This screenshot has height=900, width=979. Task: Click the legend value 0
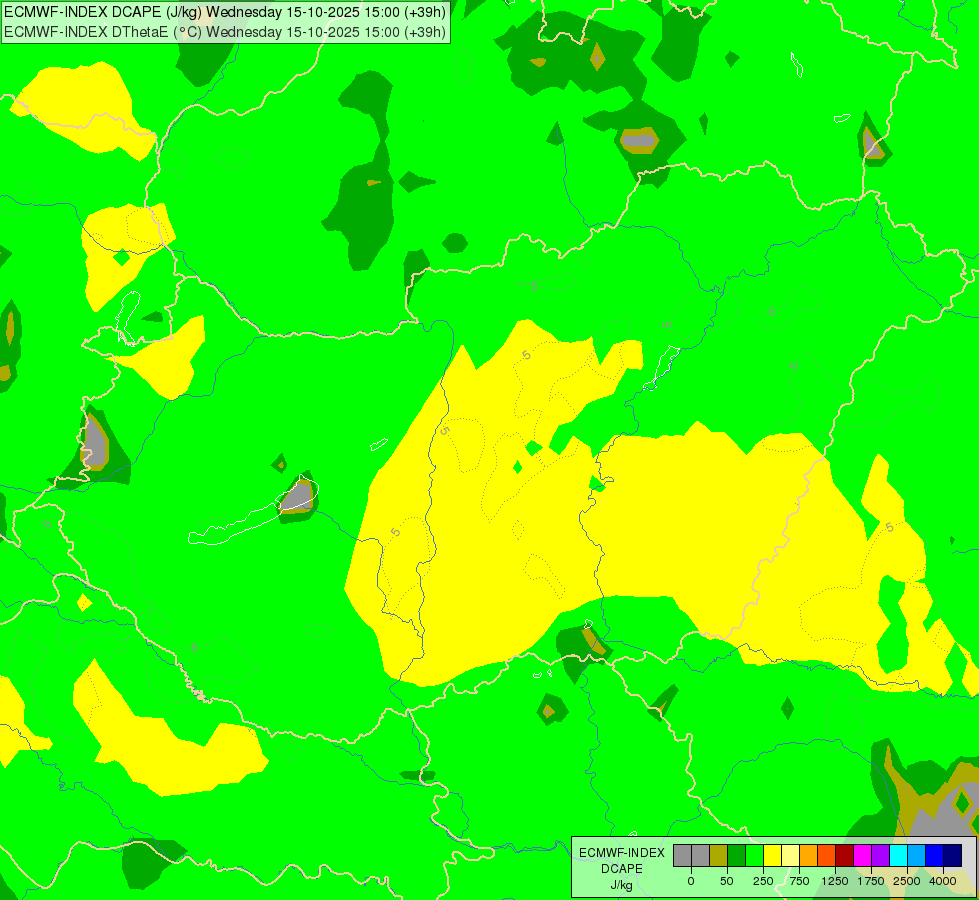(691, 881)
